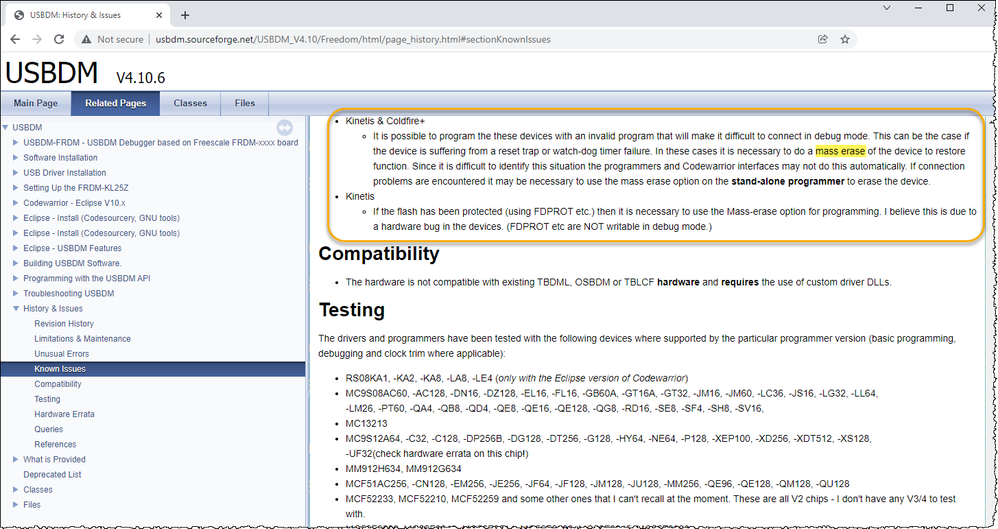The height and width of the screenshot is (529, 998).
Task: Open the Files tab
Action: click(244, 103)
